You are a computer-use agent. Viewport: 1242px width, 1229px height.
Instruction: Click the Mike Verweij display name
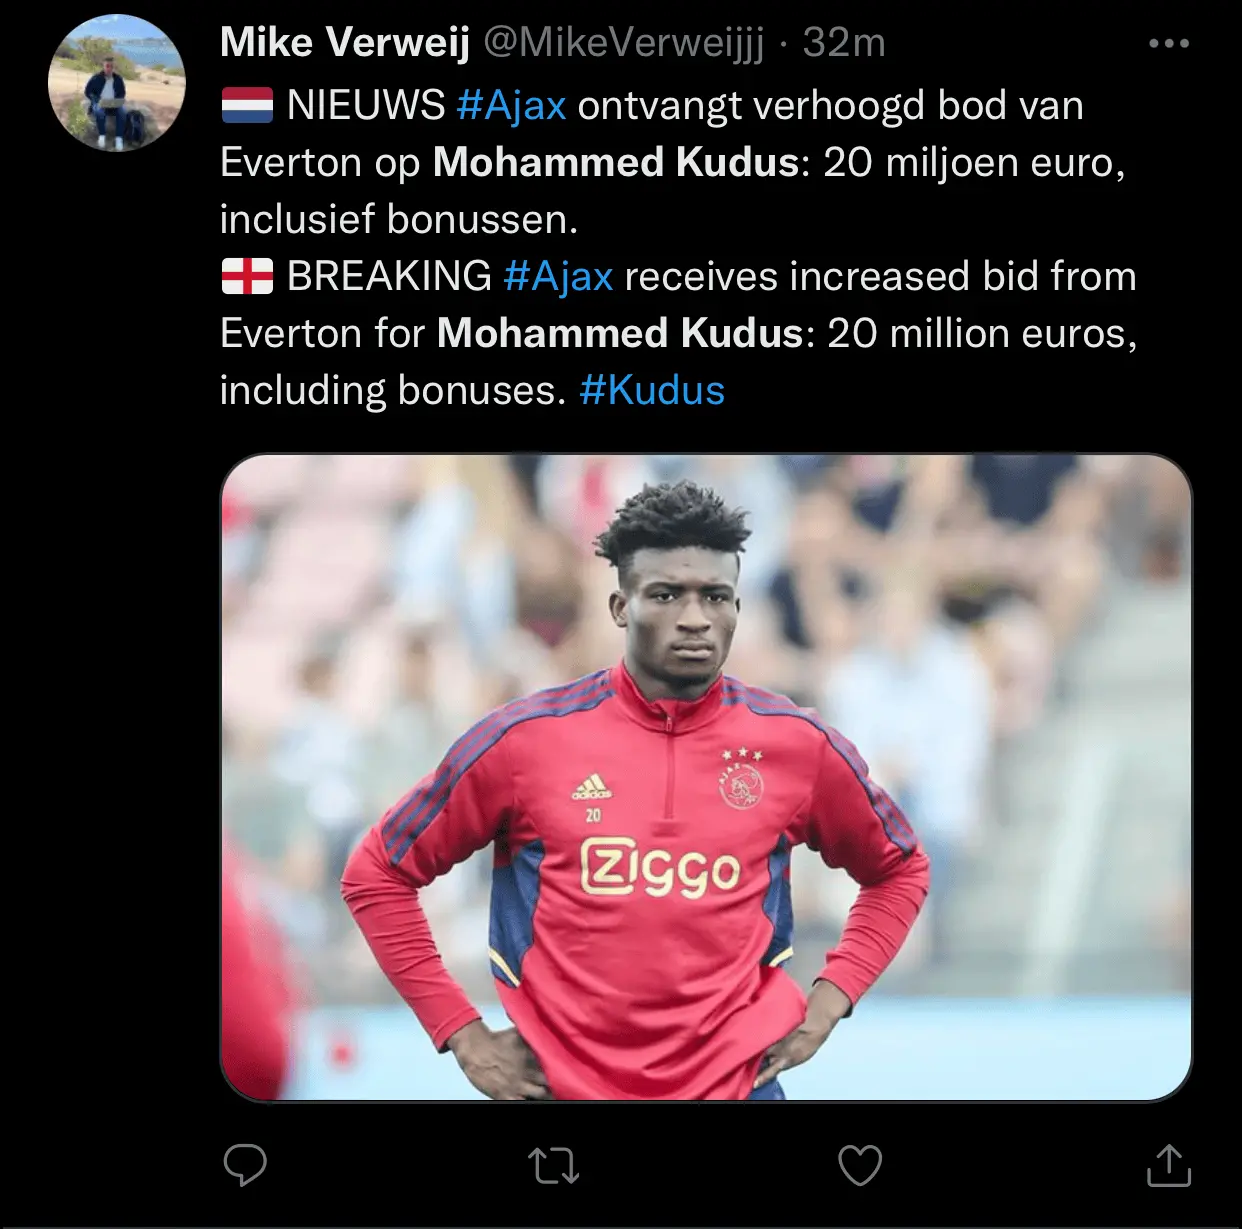tap(345, 43)
